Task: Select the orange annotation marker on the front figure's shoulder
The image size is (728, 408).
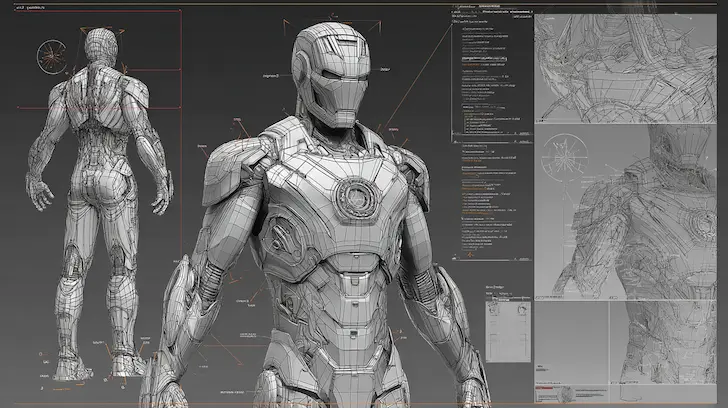Action: [238, 130]
